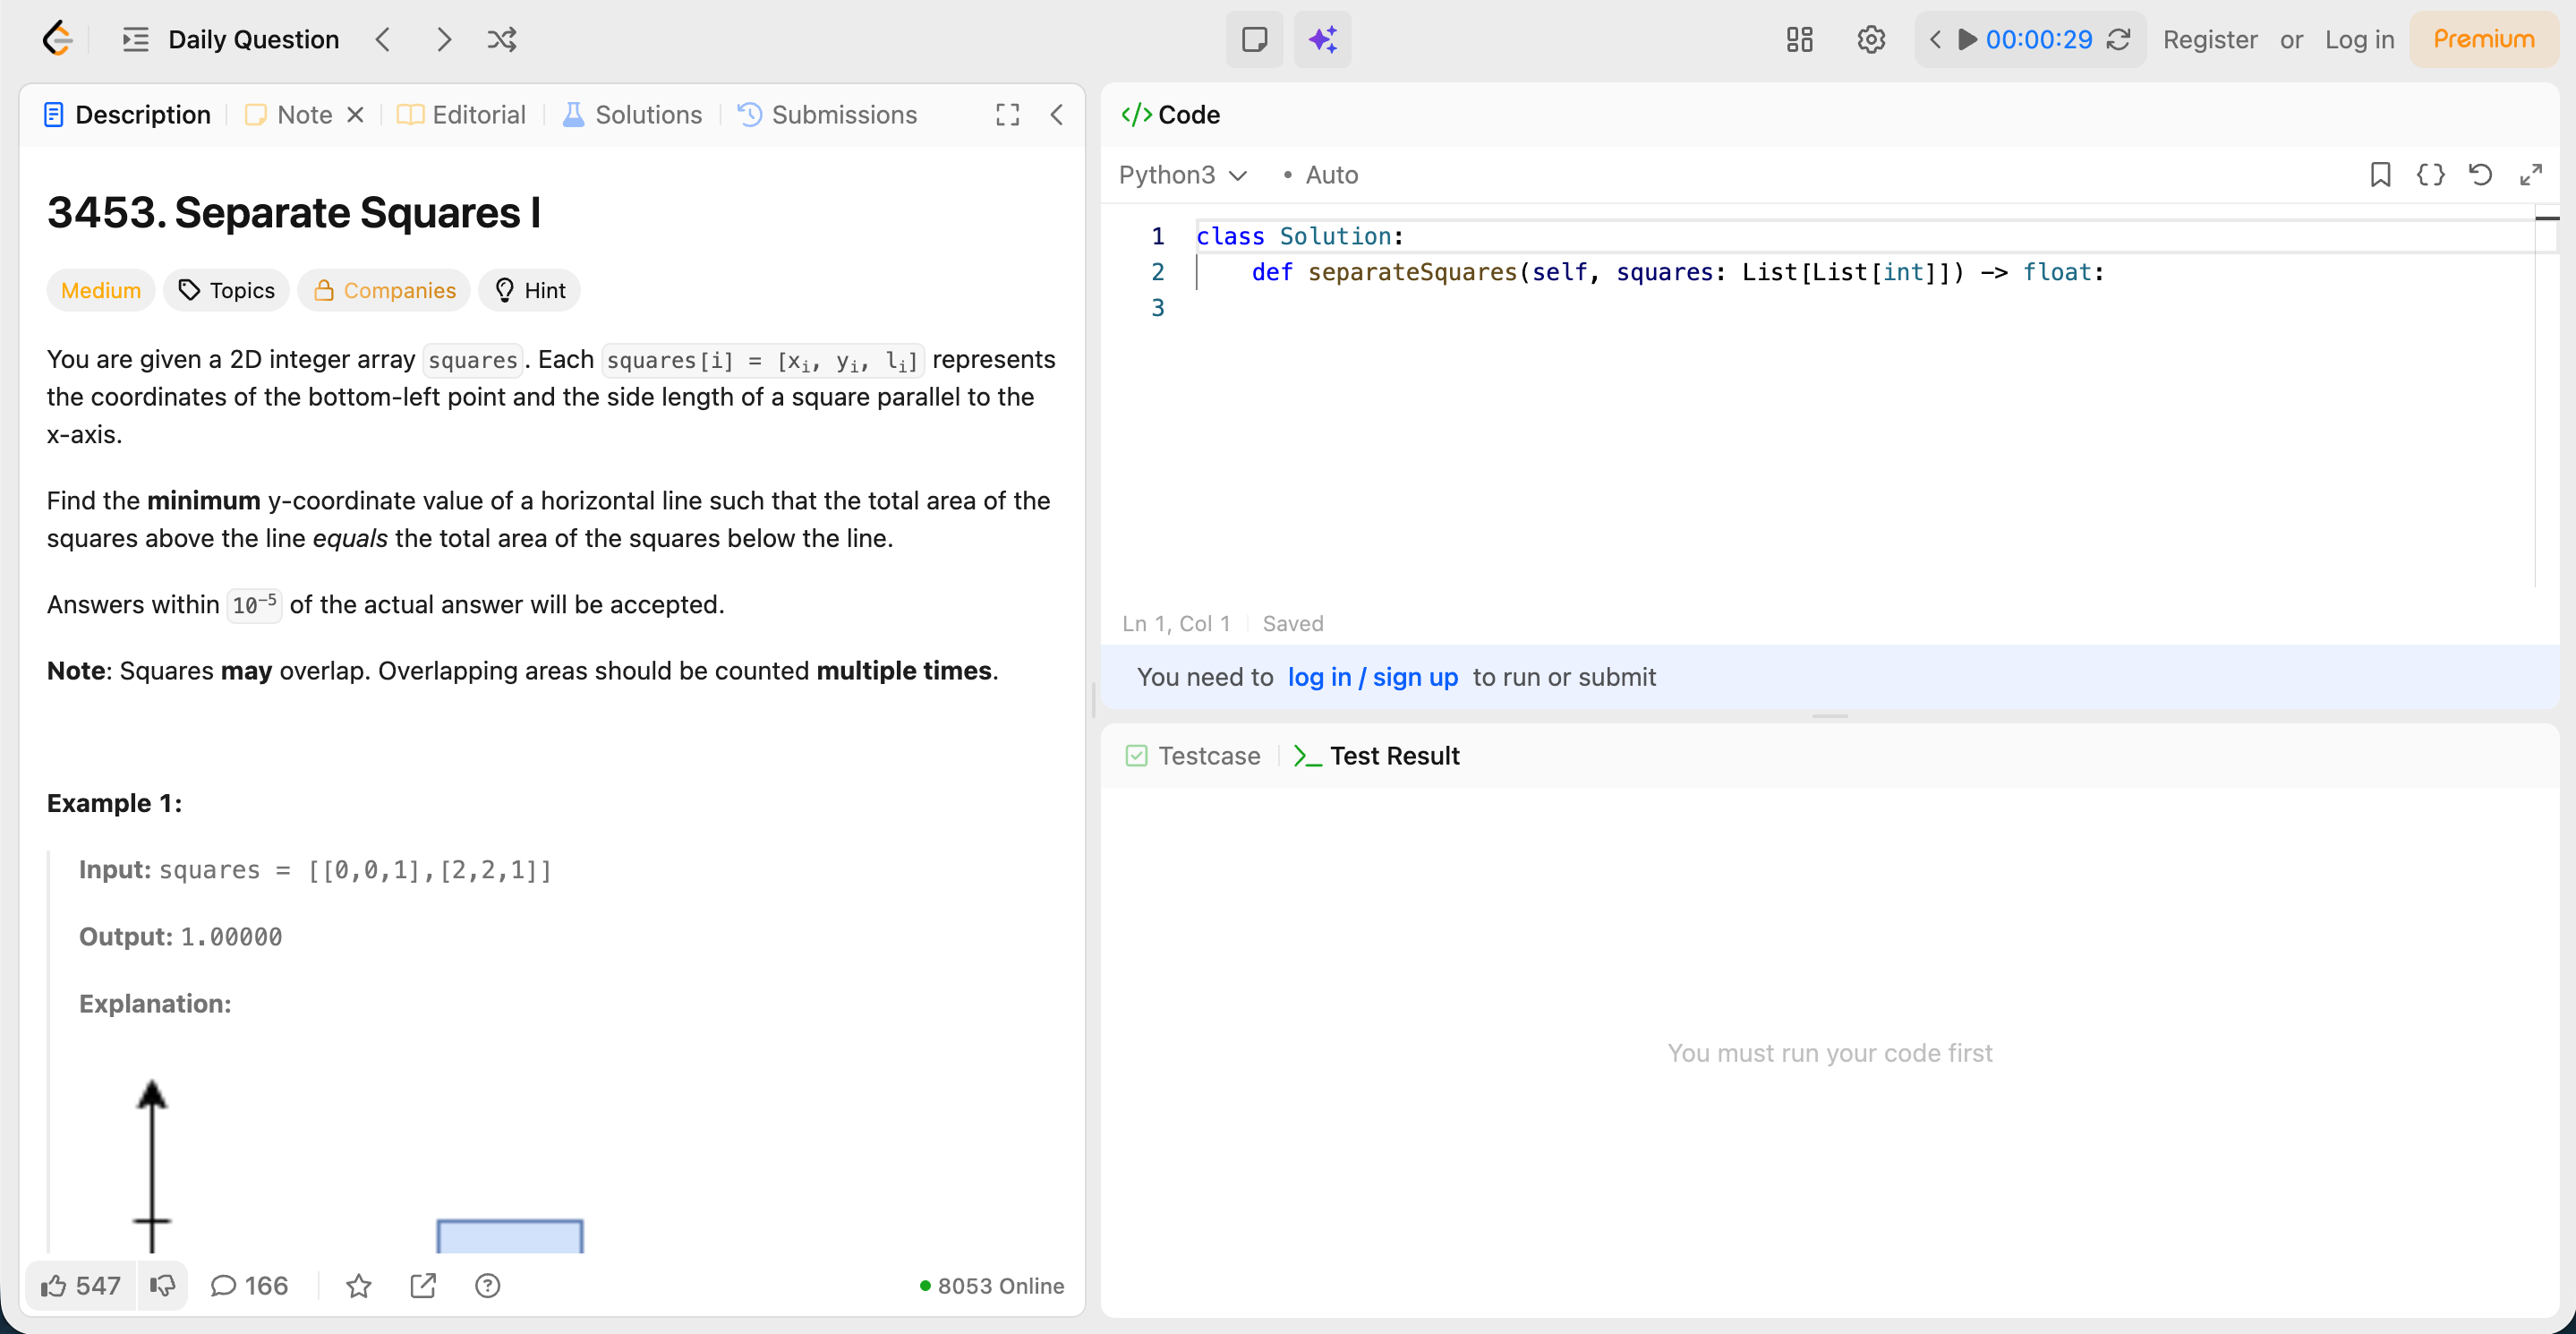The width and height of the screenshot is (2576, 1334).
Task: Open the Python3 language dropdown
Action: (1182, 175)
